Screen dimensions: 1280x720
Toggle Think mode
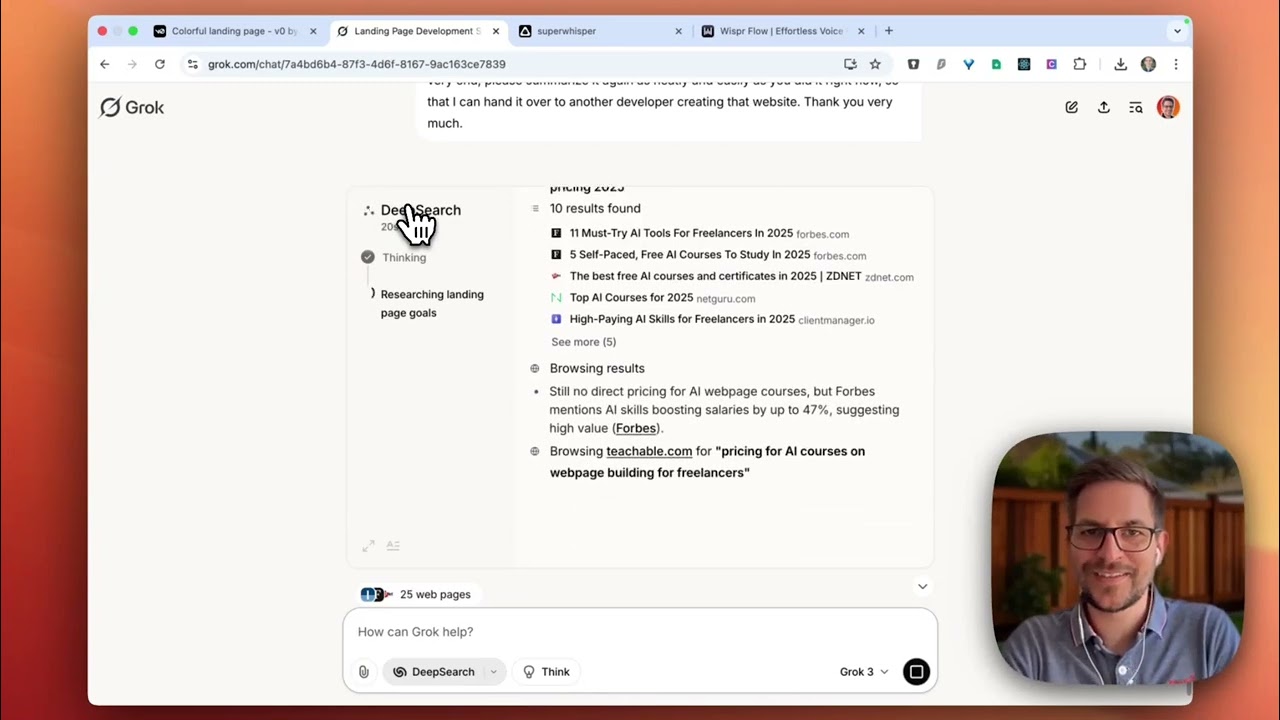point(546,672)
